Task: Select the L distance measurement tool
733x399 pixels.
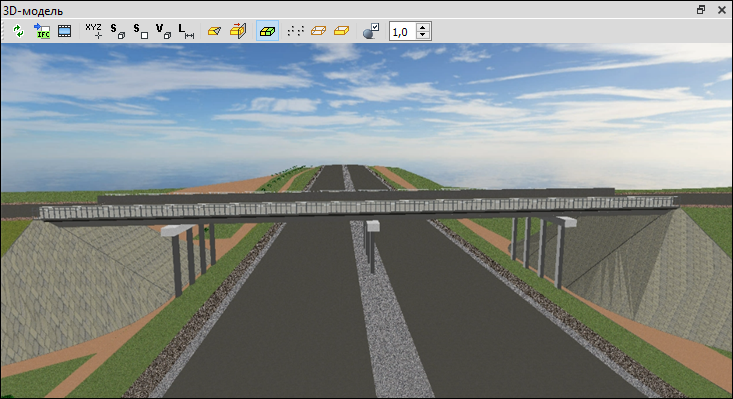Action: 186,31
